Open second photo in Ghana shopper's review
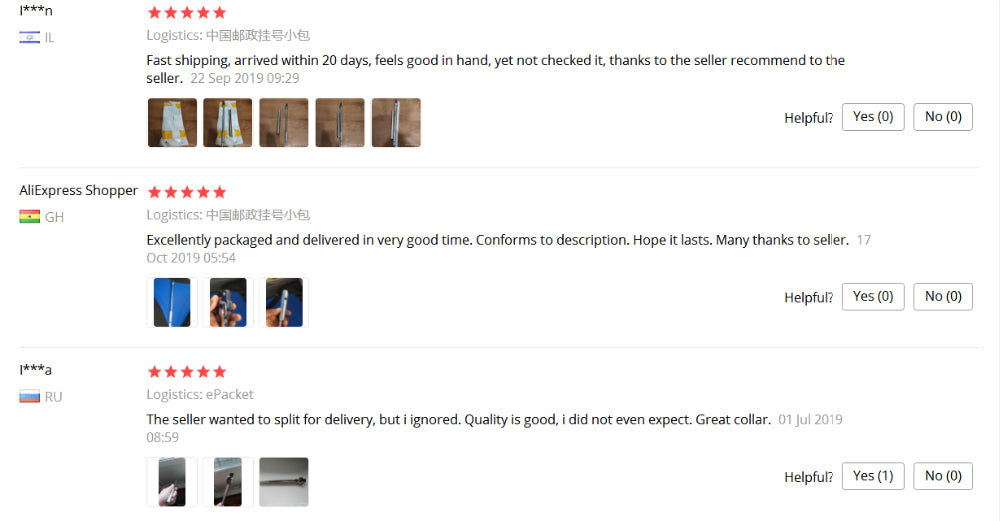The width and height of the screenshot is (1000, 521). [x=228, y=302]
